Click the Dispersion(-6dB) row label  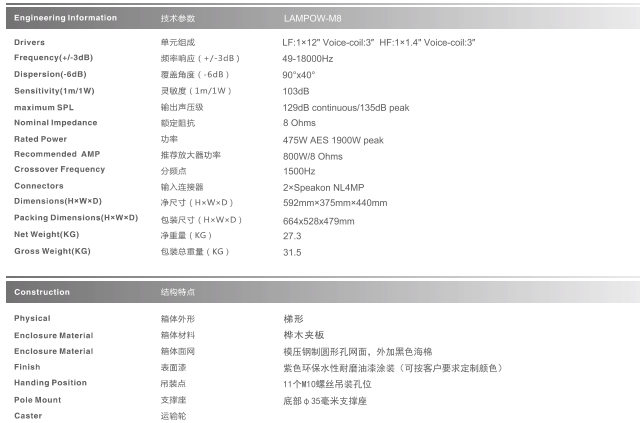(50, 75)
